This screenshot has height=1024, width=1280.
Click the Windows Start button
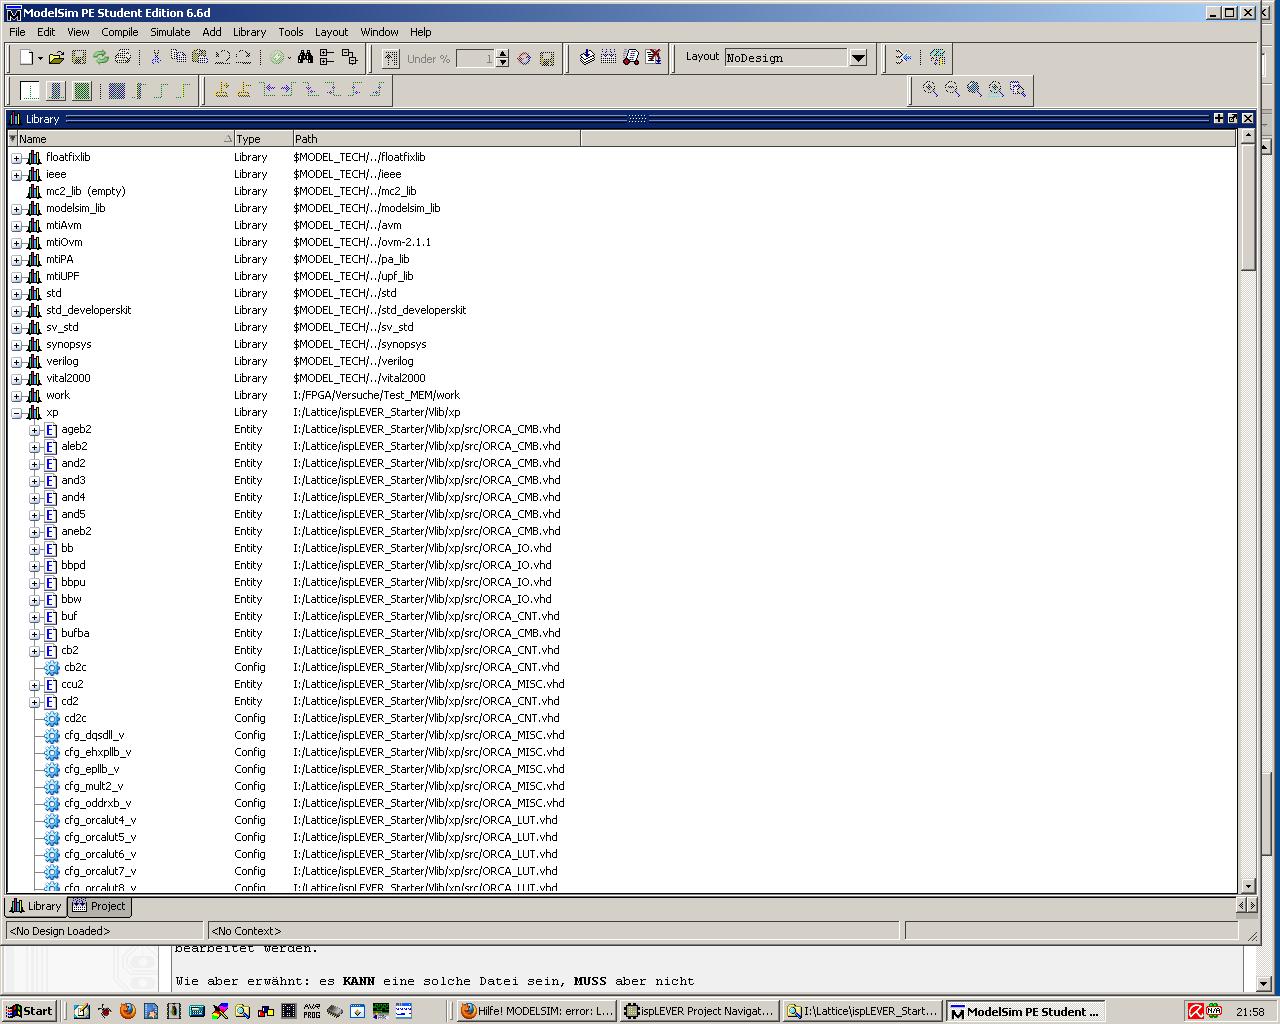[x=29, y=1011]
